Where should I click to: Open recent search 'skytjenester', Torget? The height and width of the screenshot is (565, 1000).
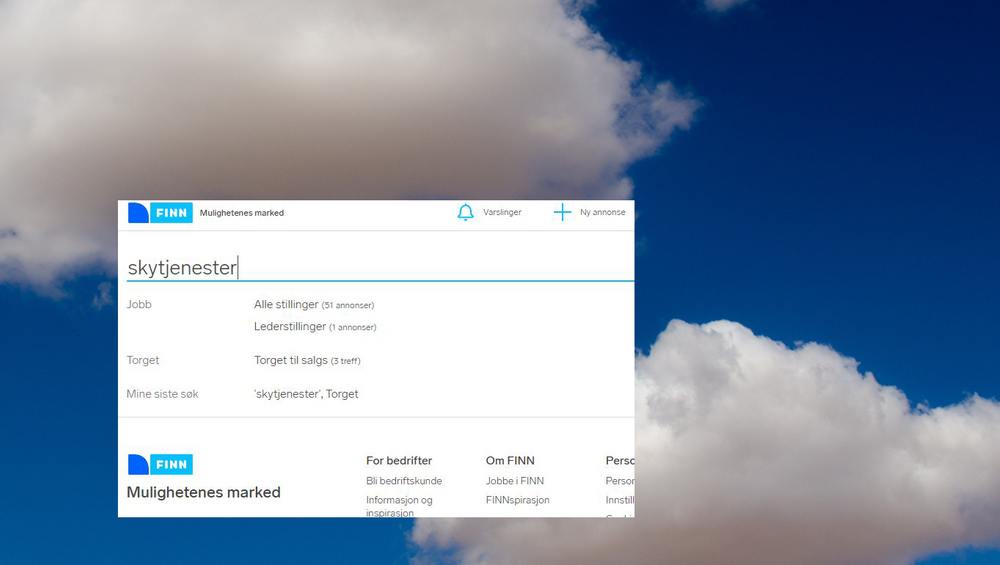(x=306, y=394)
